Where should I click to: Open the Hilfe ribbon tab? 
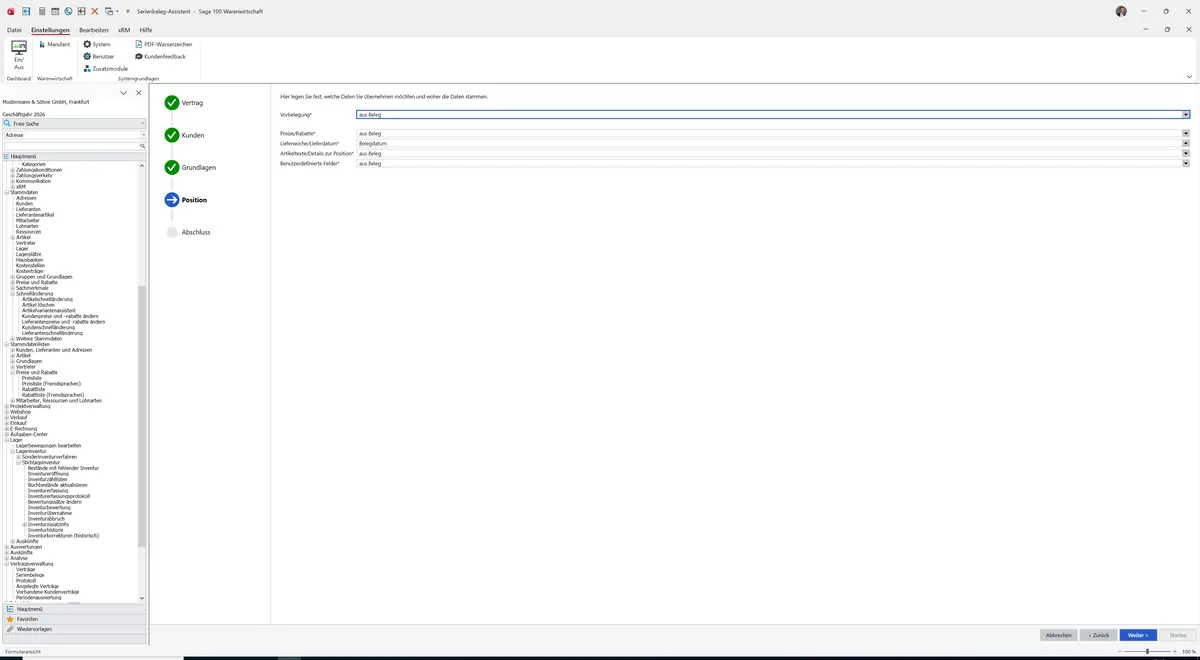[146, 30]
